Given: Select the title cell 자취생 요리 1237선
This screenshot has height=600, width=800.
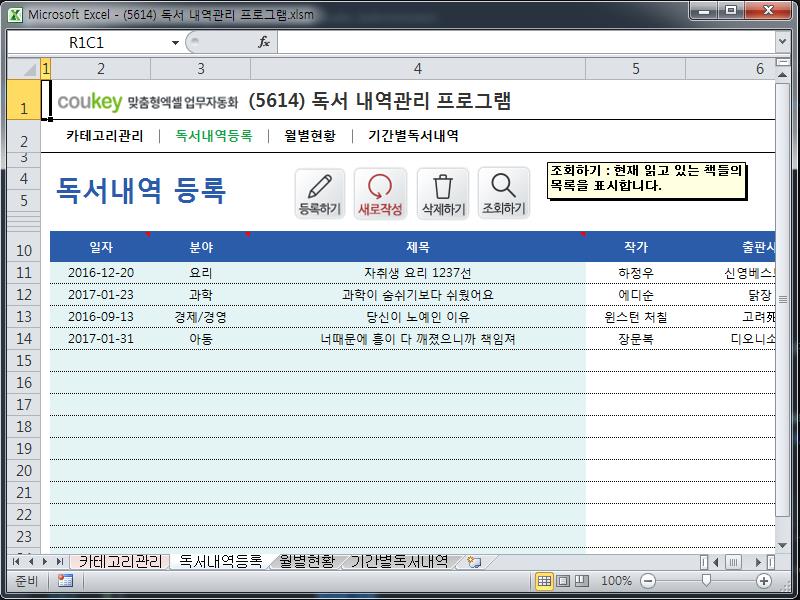Looking at the screenshot, I should click(418, 273).
